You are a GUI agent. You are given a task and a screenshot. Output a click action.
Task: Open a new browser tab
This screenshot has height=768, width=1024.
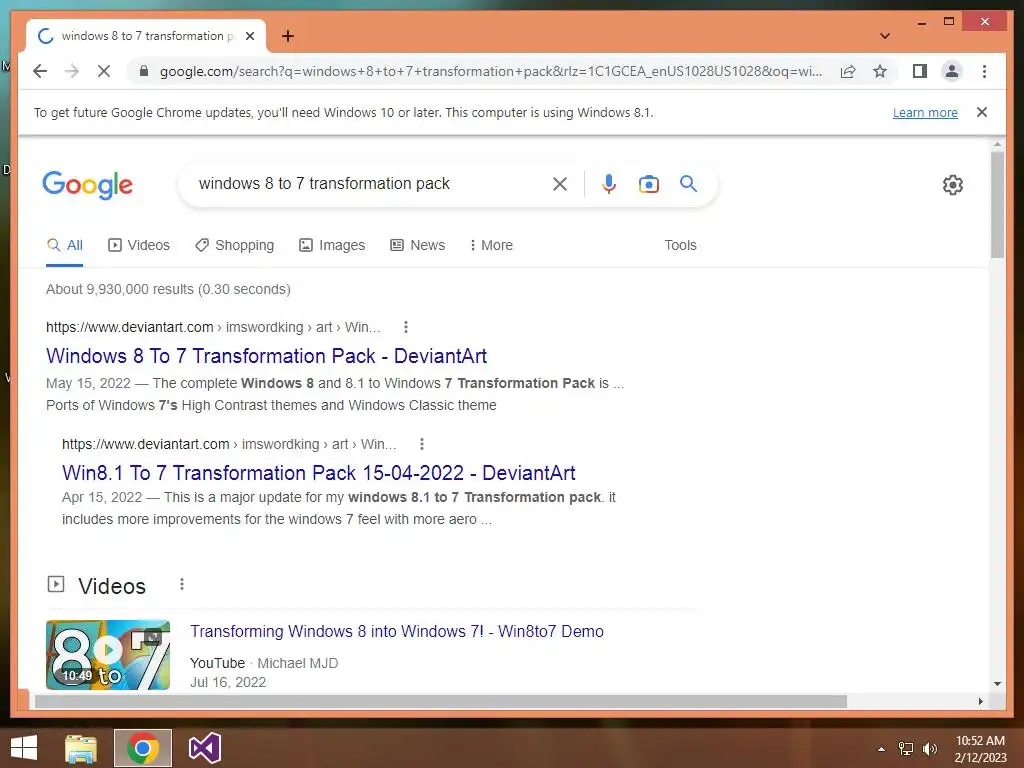click(287, 36)
